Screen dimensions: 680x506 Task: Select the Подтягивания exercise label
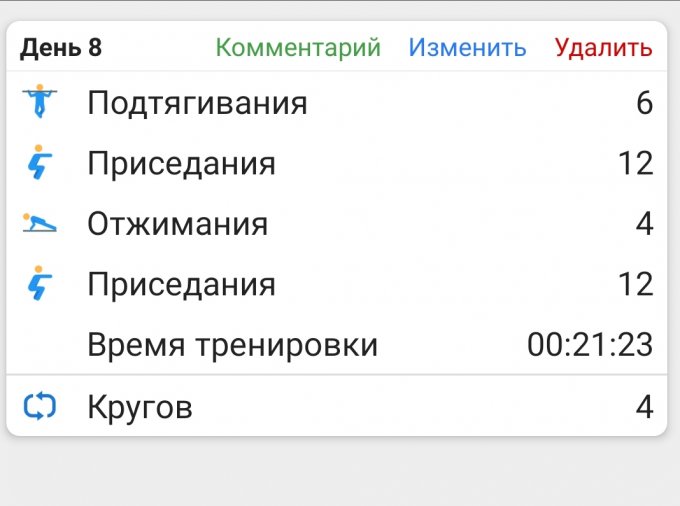[197, 103]
